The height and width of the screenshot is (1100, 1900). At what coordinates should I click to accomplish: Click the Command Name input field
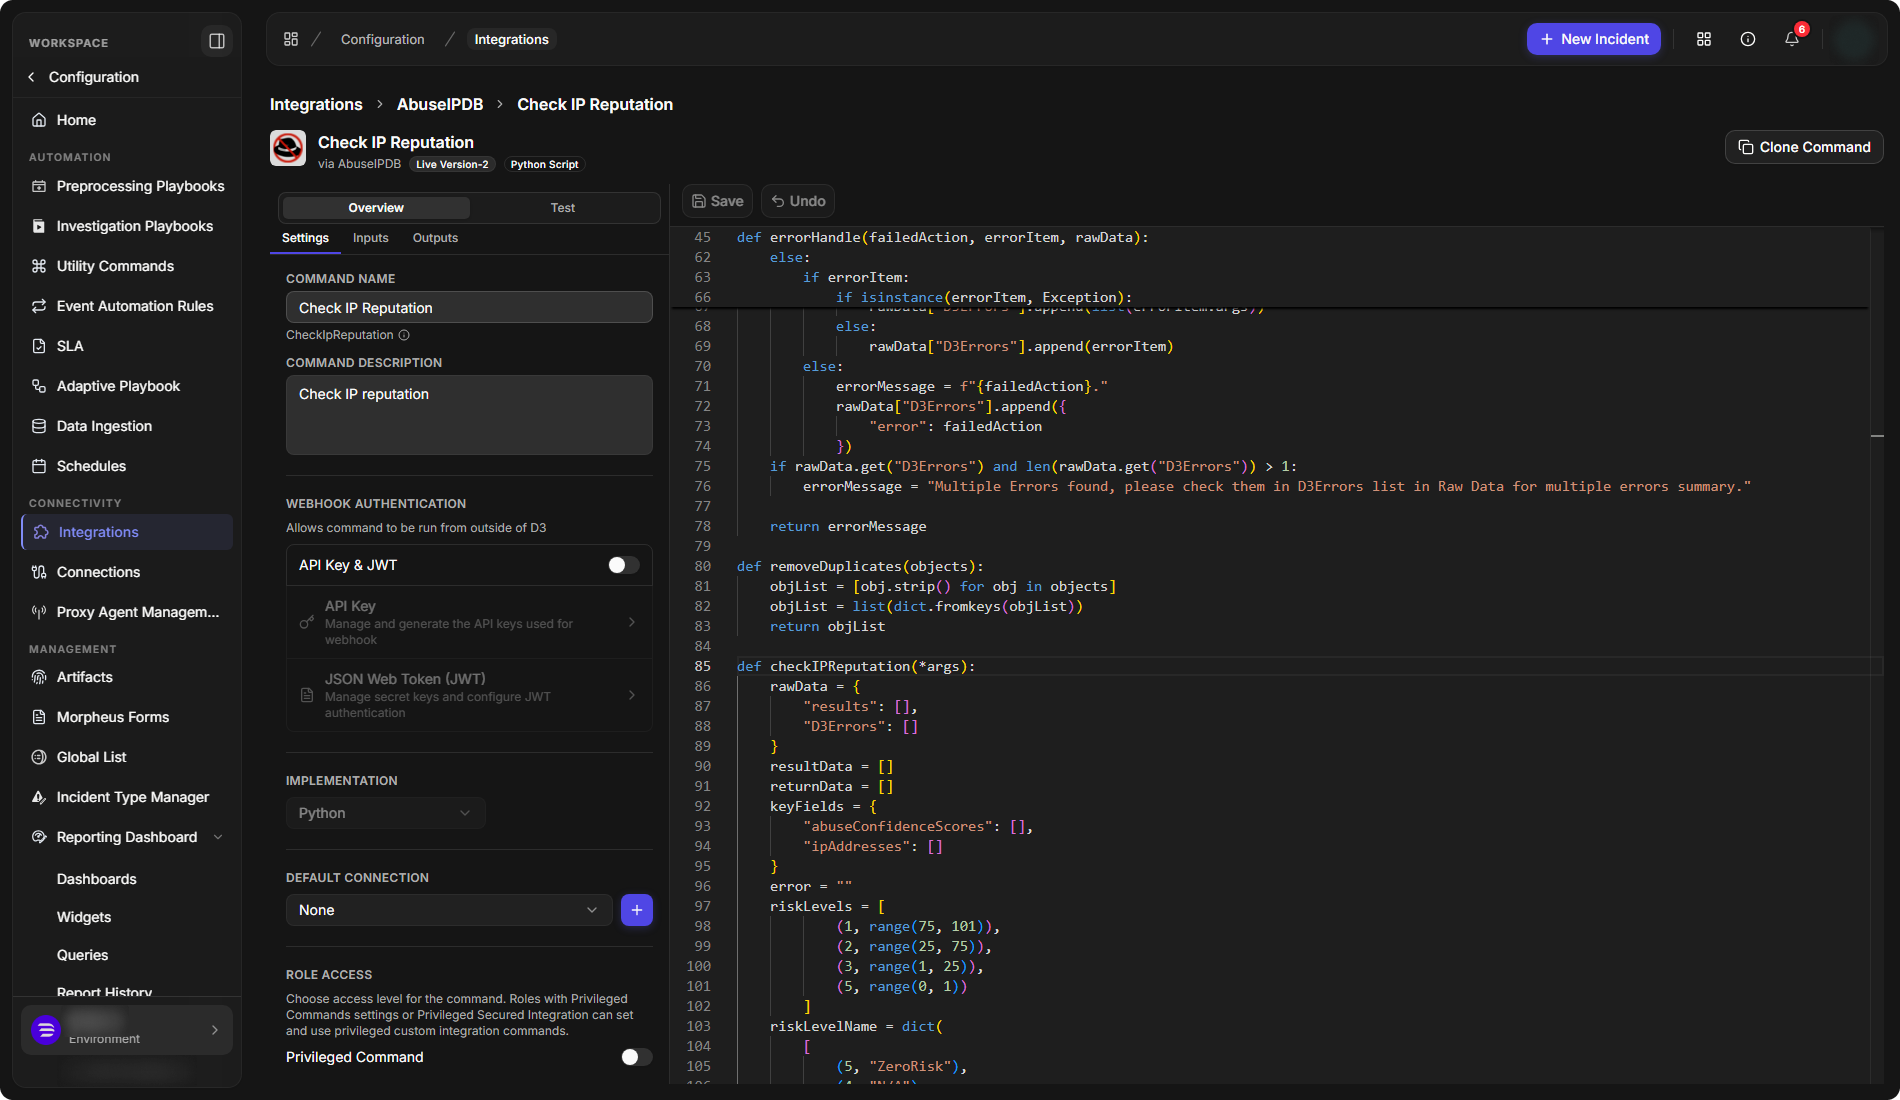click(x=469, y=308)
